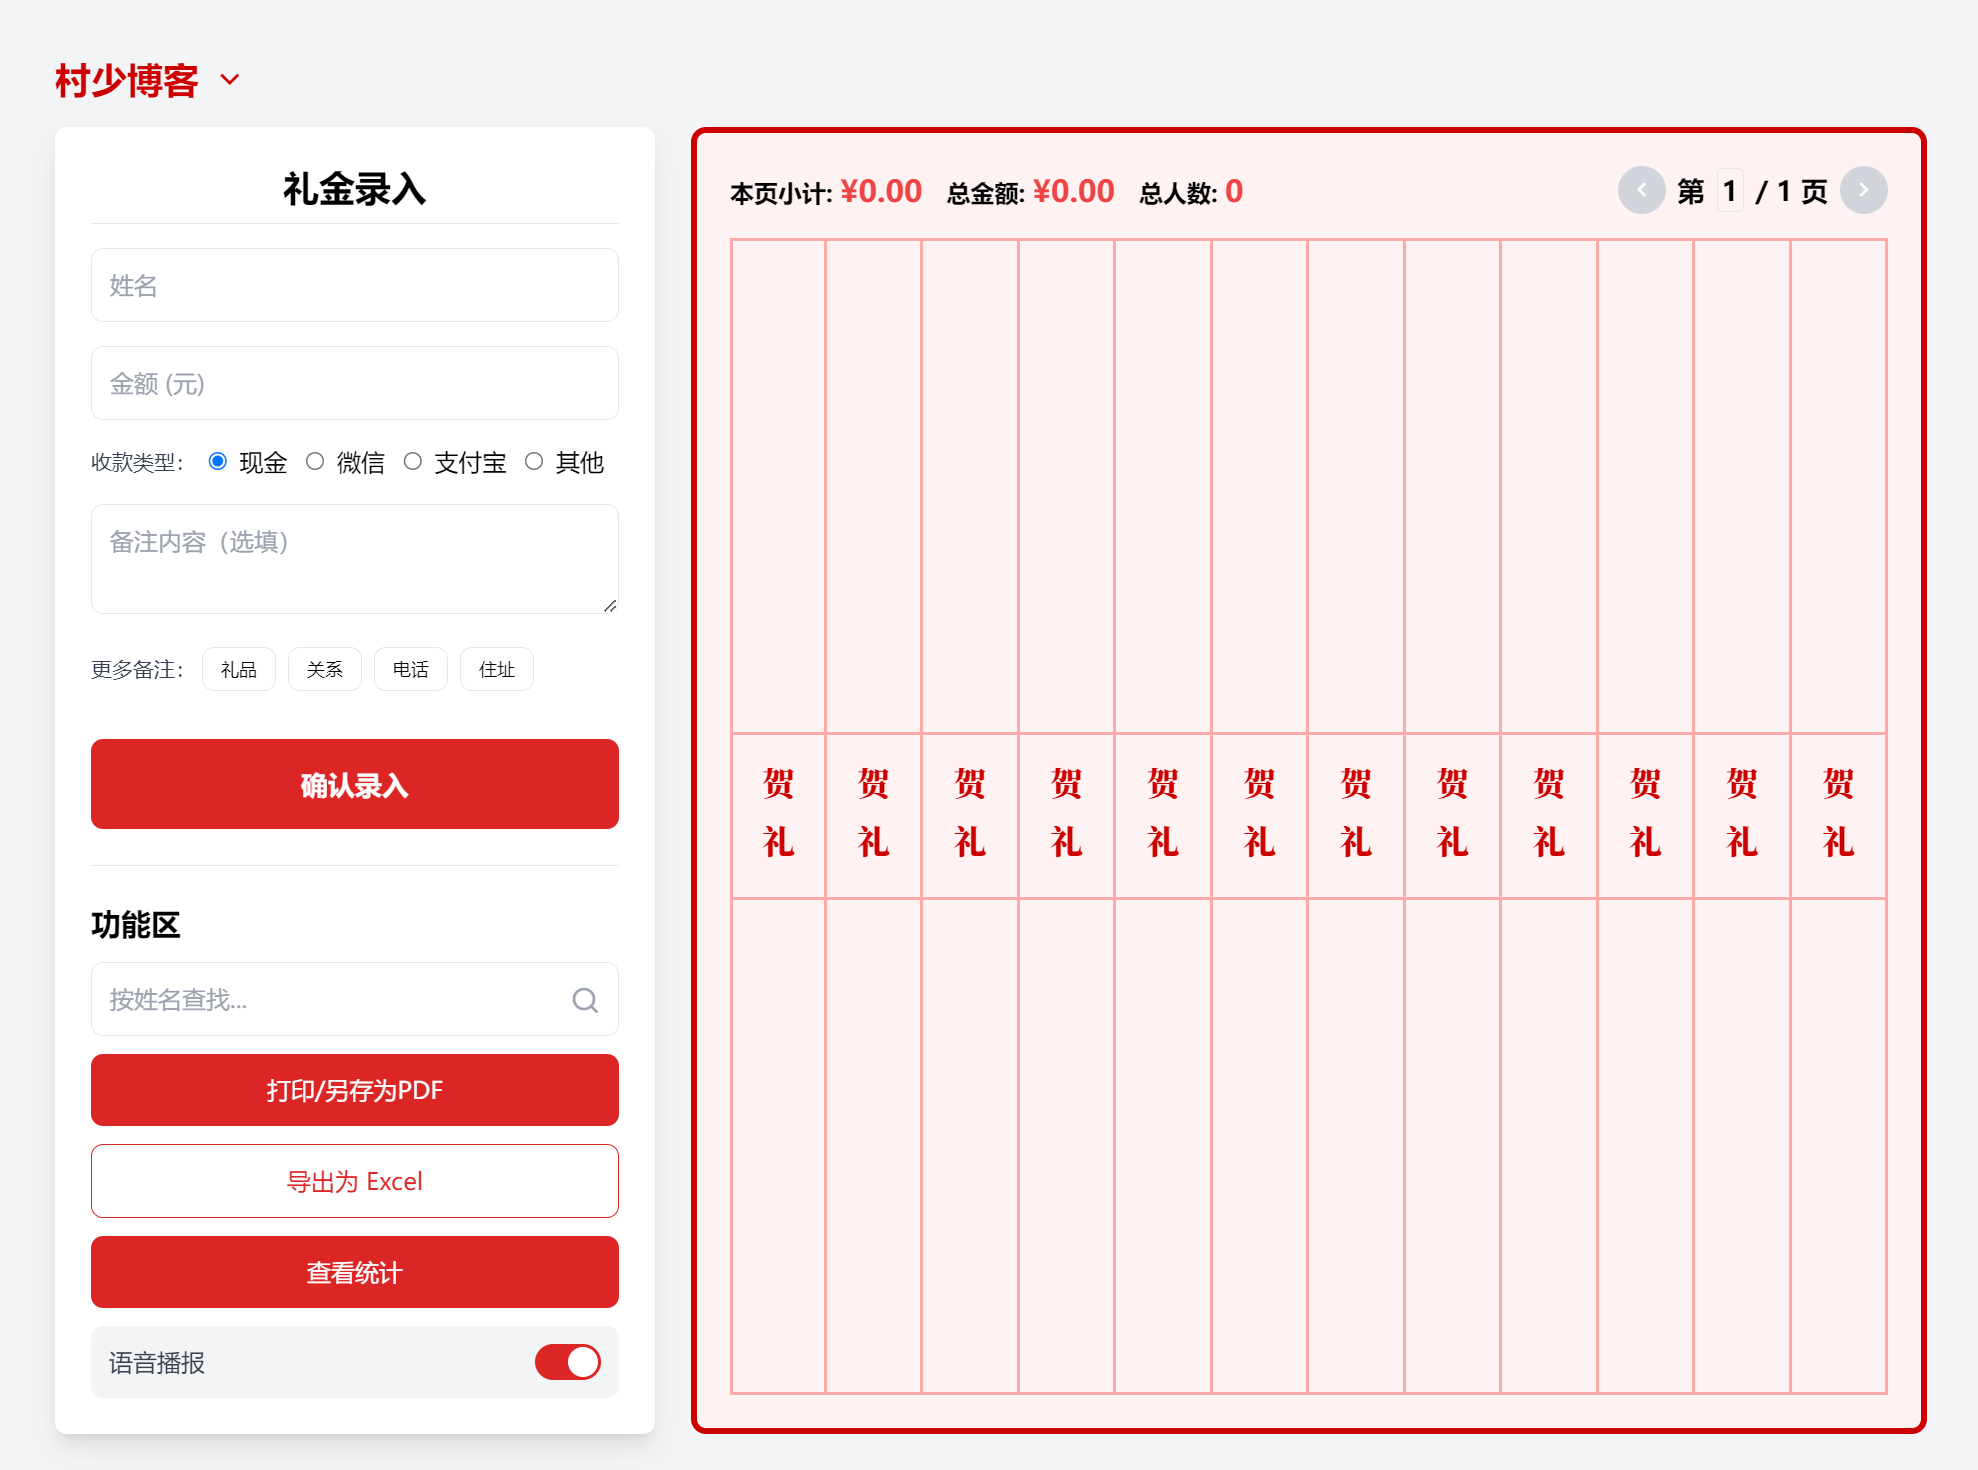The height and width of the screenshot is (1470, 1978).
Task: Insert 关系 quick note tag
Action: [x=324, y=669]
